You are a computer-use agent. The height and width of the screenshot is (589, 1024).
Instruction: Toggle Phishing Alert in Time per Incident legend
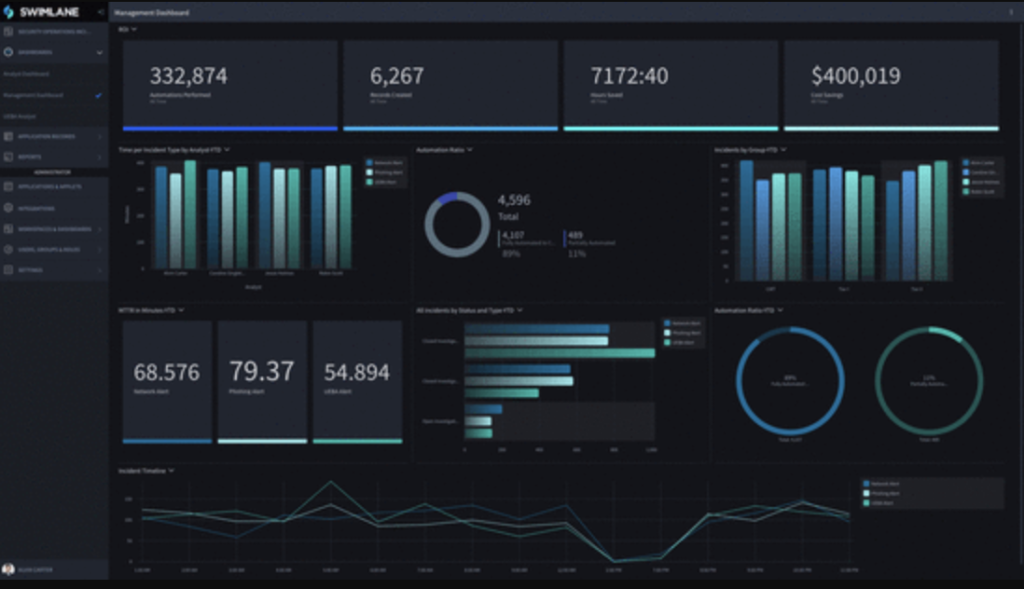click(x=385, y=172)
